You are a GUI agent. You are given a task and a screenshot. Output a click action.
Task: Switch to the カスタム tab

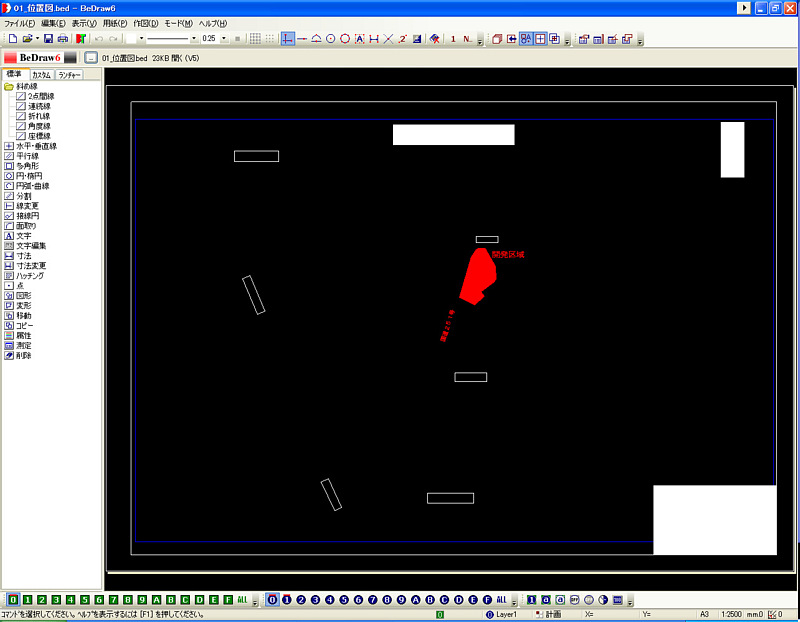(x=41, y=75)
